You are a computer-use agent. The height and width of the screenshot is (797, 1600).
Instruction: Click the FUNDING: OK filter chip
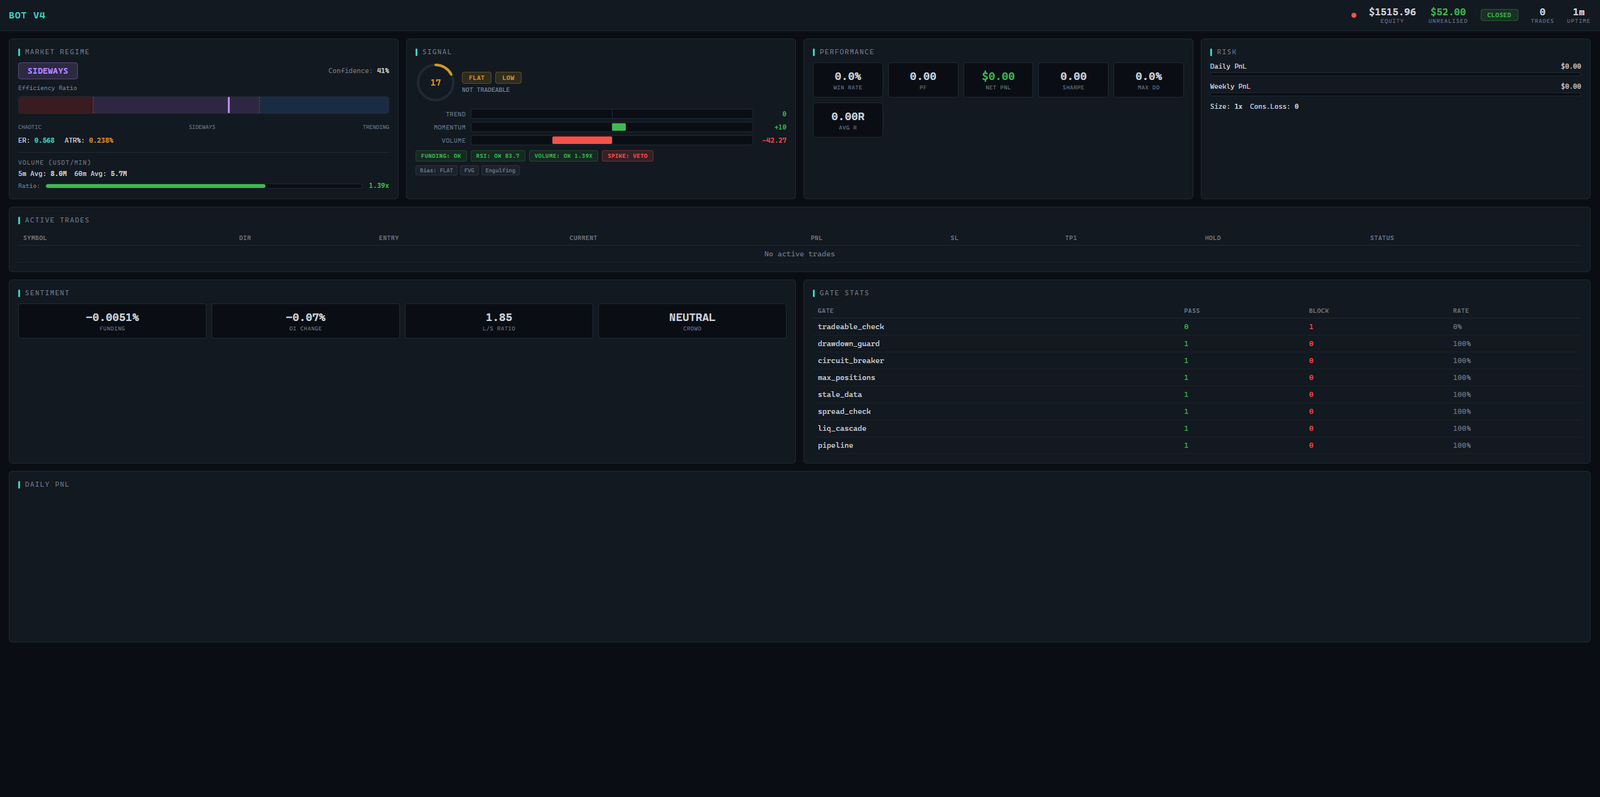pyautogui.click(x=441, y=156)
